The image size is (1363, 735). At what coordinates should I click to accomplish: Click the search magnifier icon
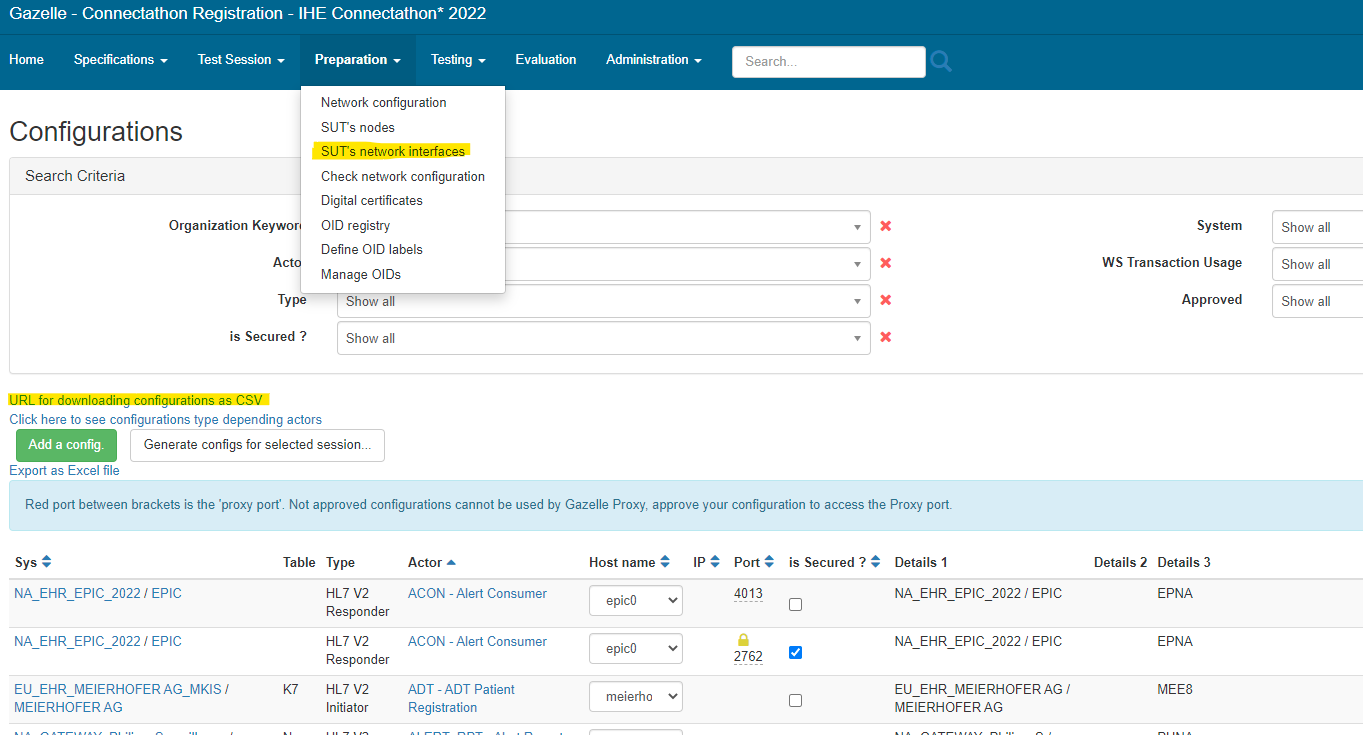[941, 61]
